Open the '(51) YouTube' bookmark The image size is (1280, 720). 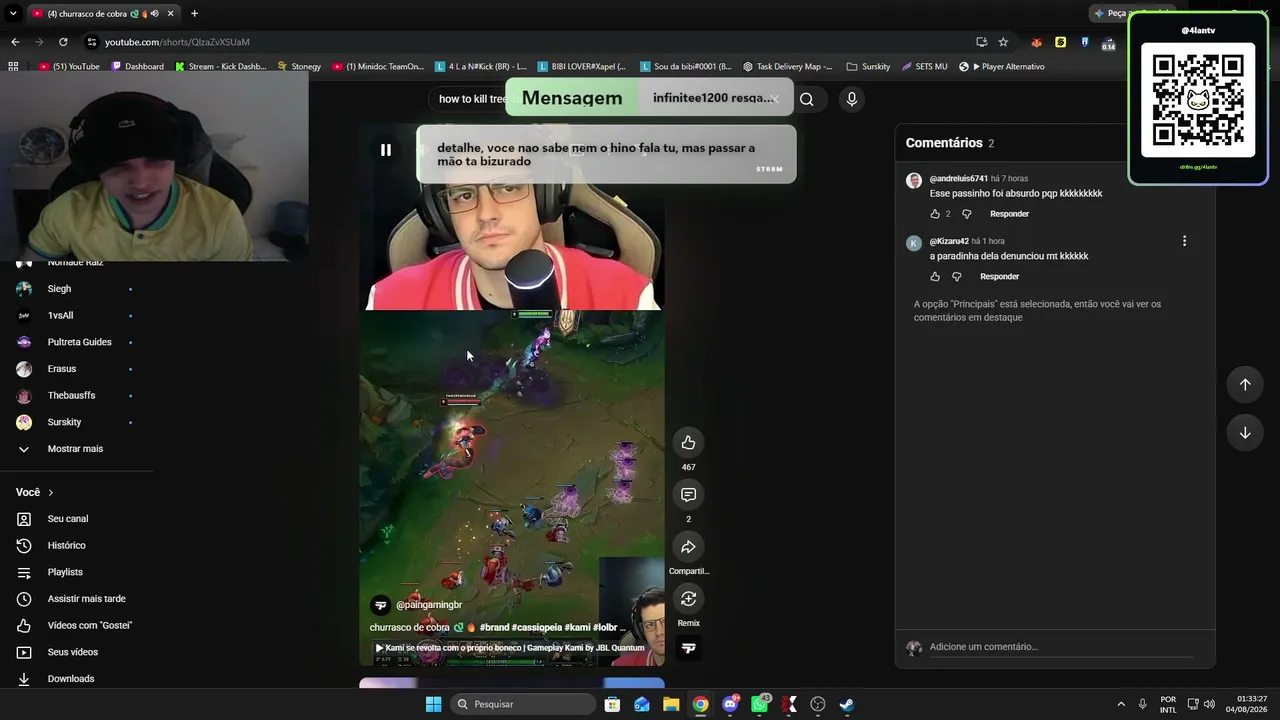click(x=69, y=67)
